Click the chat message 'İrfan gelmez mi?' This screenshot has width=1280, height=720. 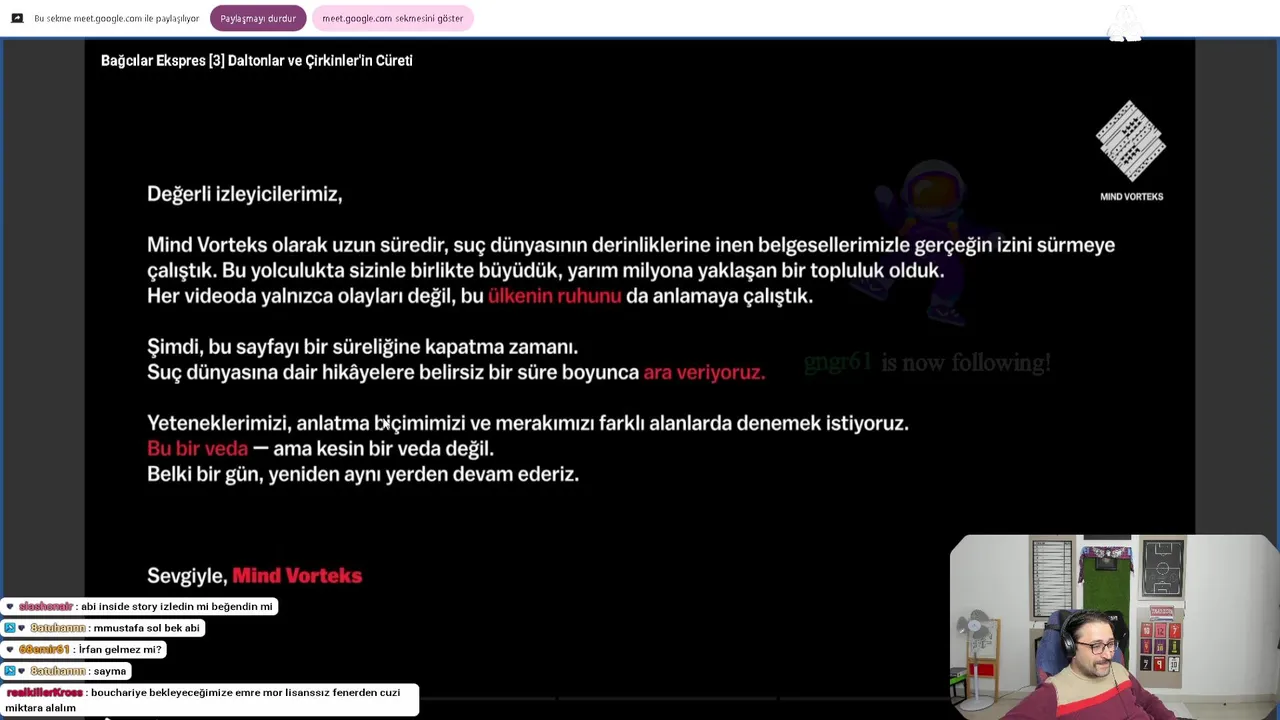click(x=120, y=649)
